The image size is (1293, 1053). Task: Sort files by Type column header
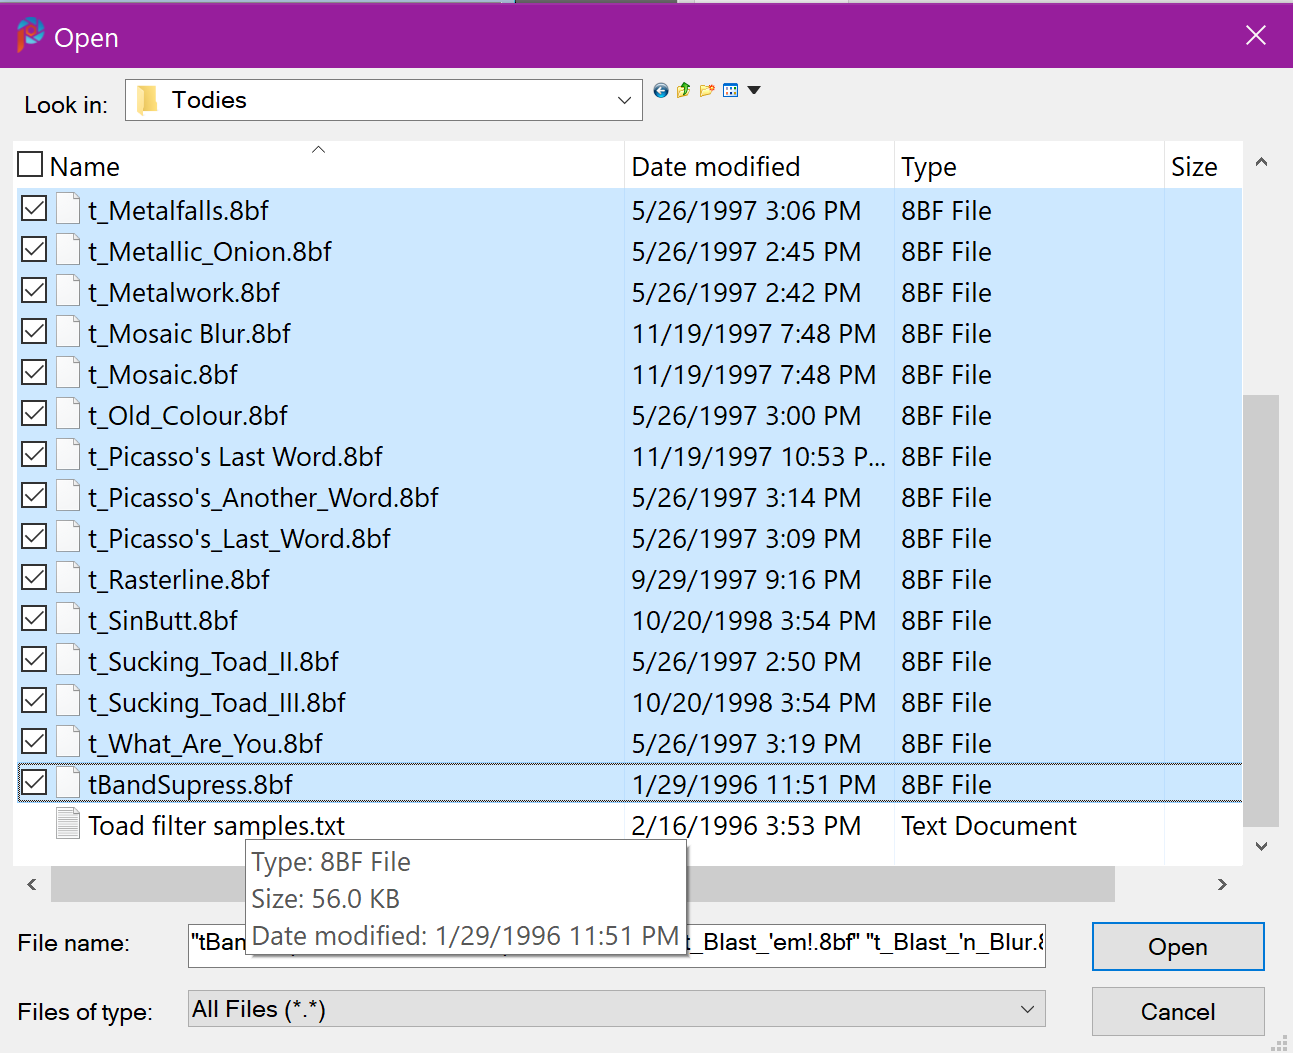929,167
